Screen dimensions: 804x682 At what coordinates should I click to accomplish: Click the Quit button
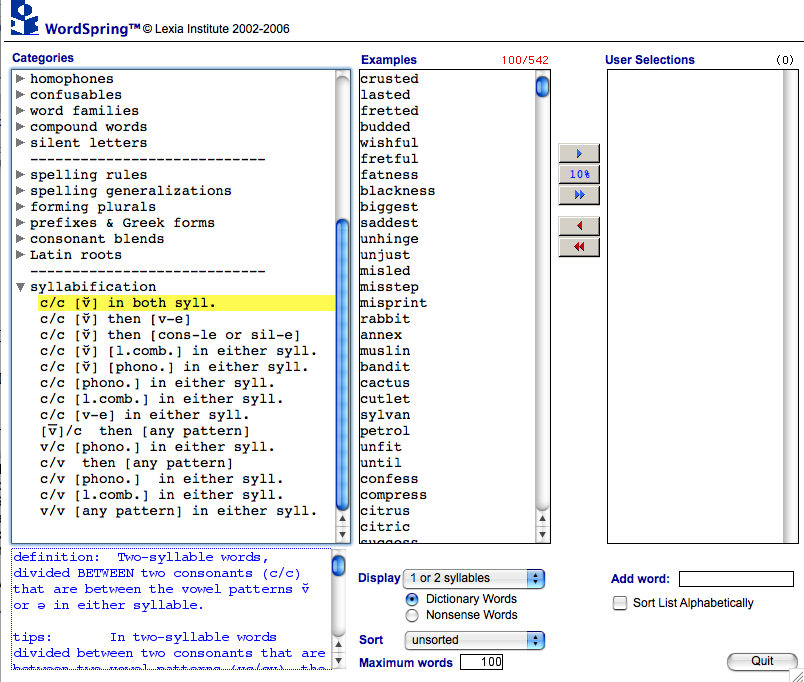click(762, 661)
